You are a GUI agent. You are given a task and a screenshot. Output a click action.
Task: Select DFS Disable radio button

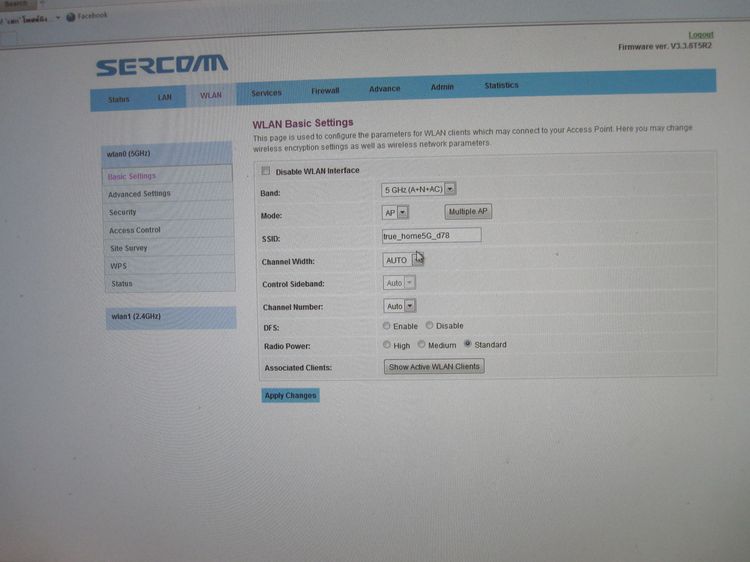pos(430,325)
